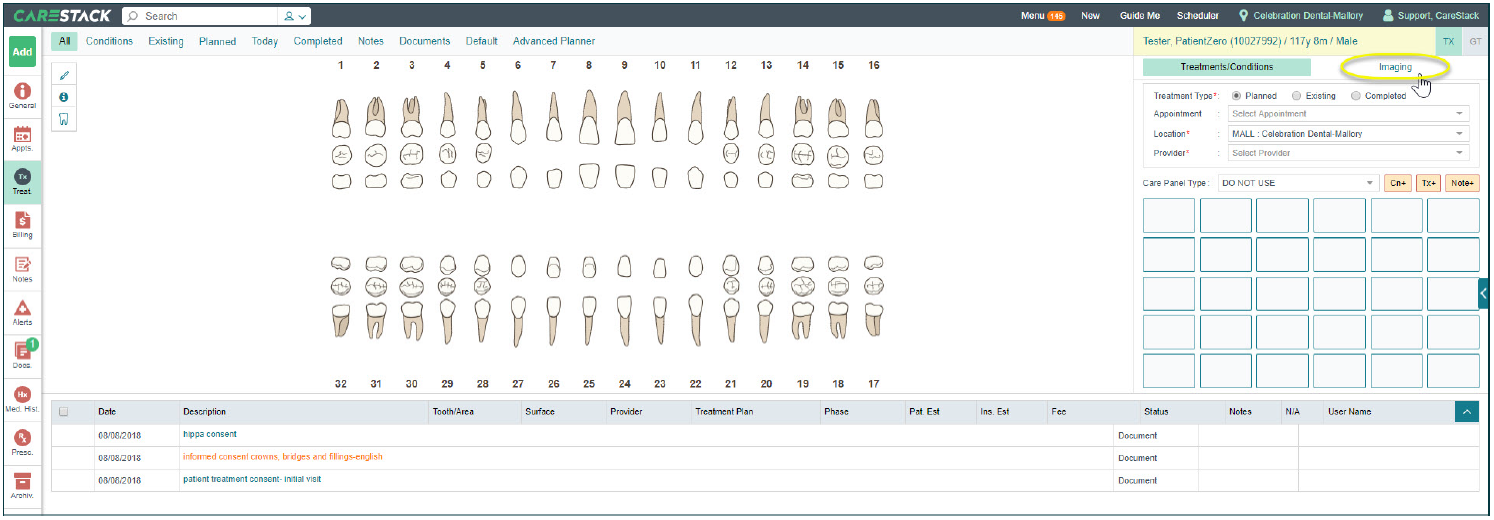Click the tooth icon below info icon

click(64, 118)
